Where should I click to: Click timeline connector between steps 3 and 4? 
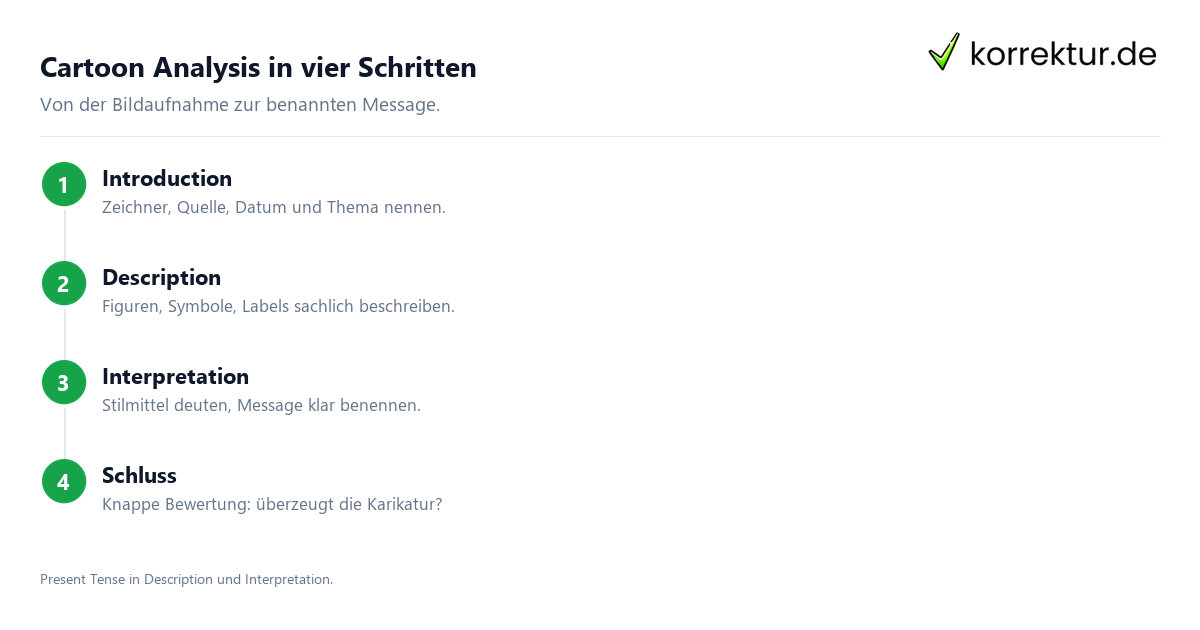pyautogui.click(x=64, y=432)
